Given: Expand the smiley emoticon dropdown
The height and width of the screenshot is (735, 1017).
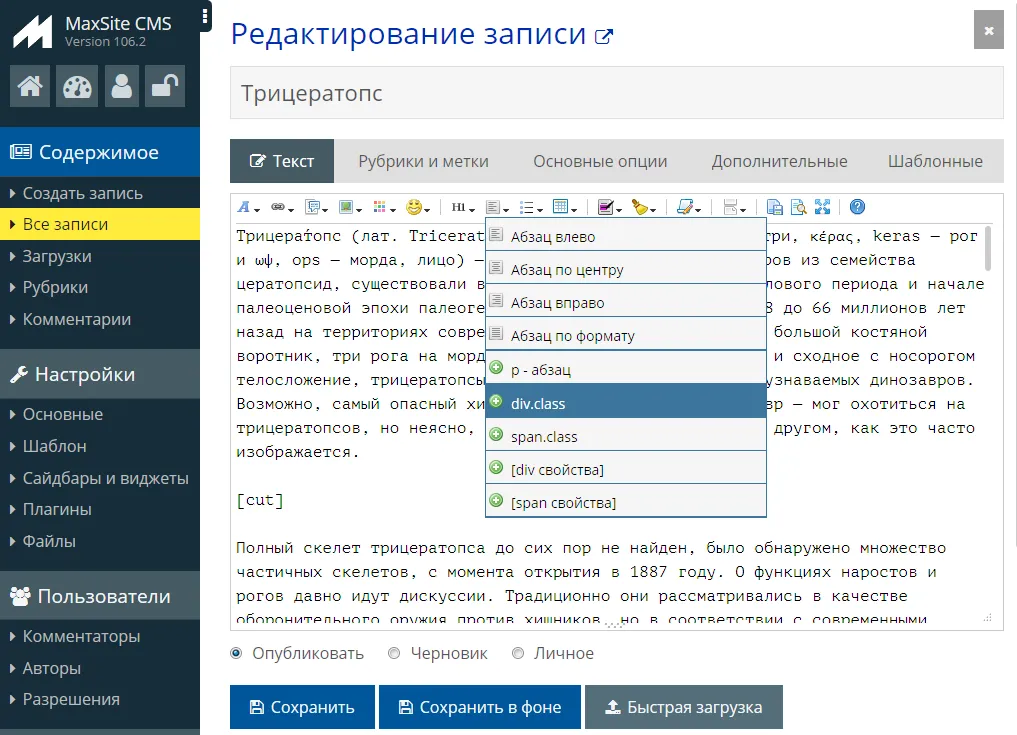Looking at the screenshot, I should pyautogui.click(x=417, y=207).
